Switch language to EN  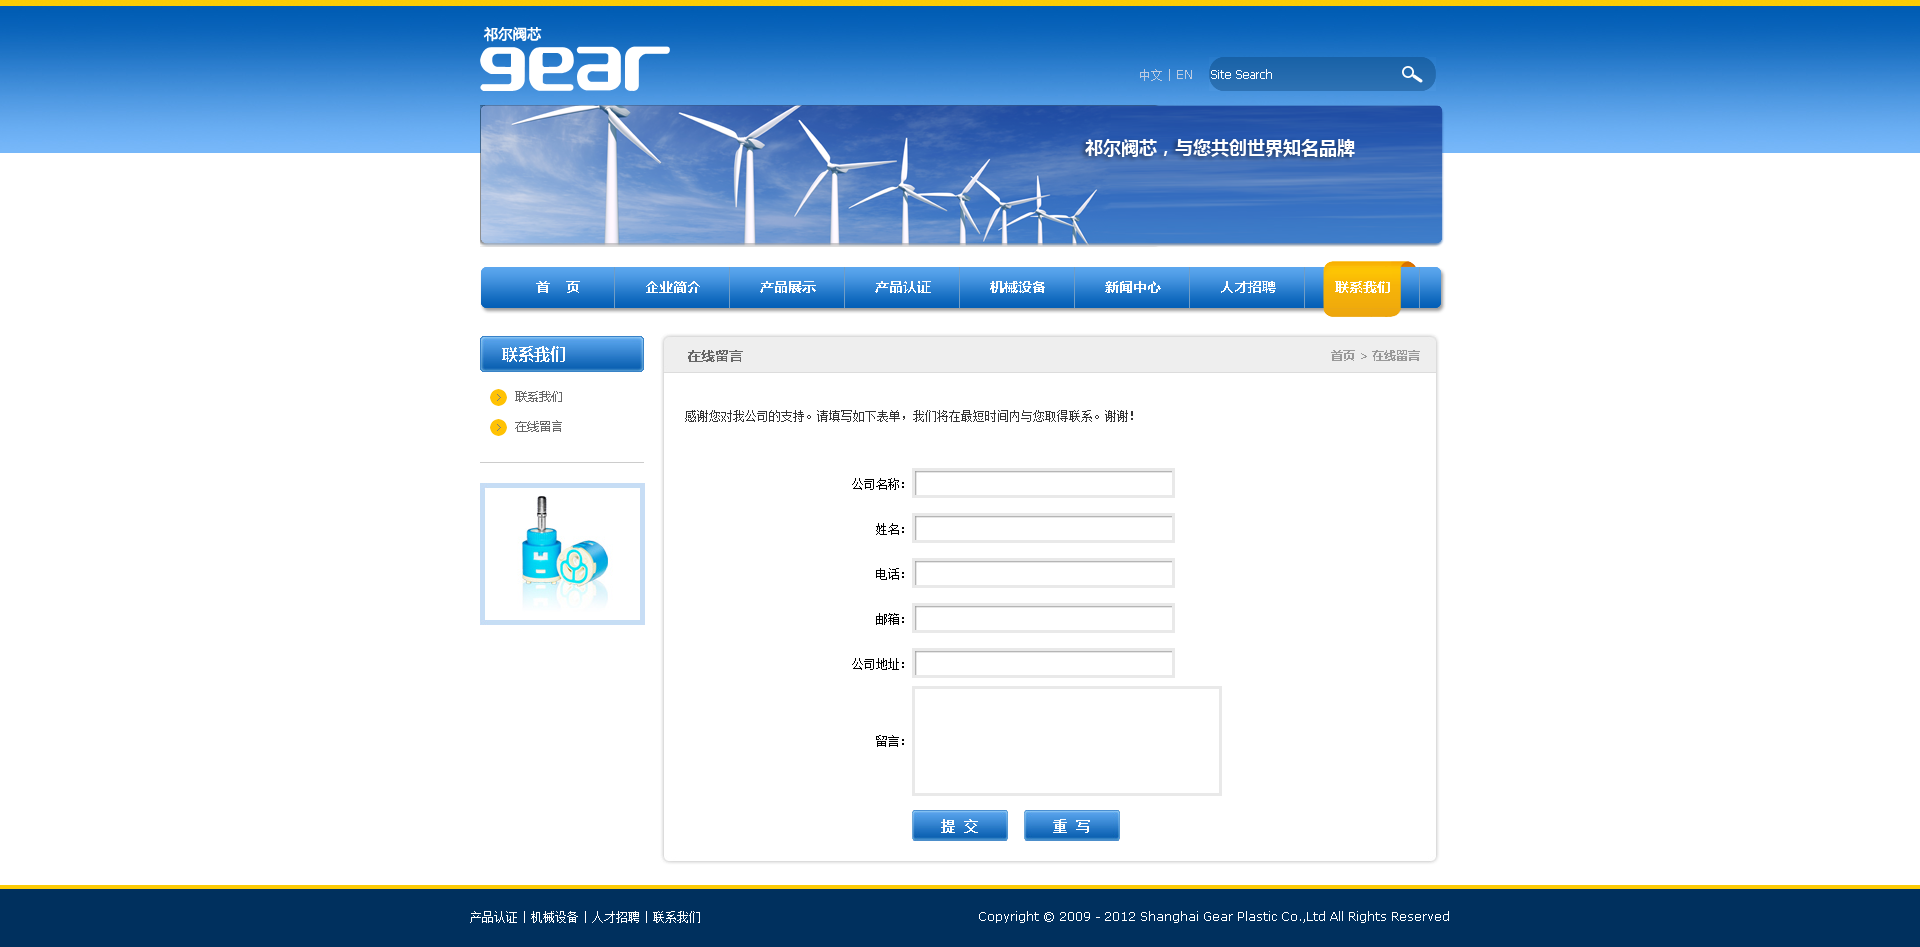coord(1184,75)
